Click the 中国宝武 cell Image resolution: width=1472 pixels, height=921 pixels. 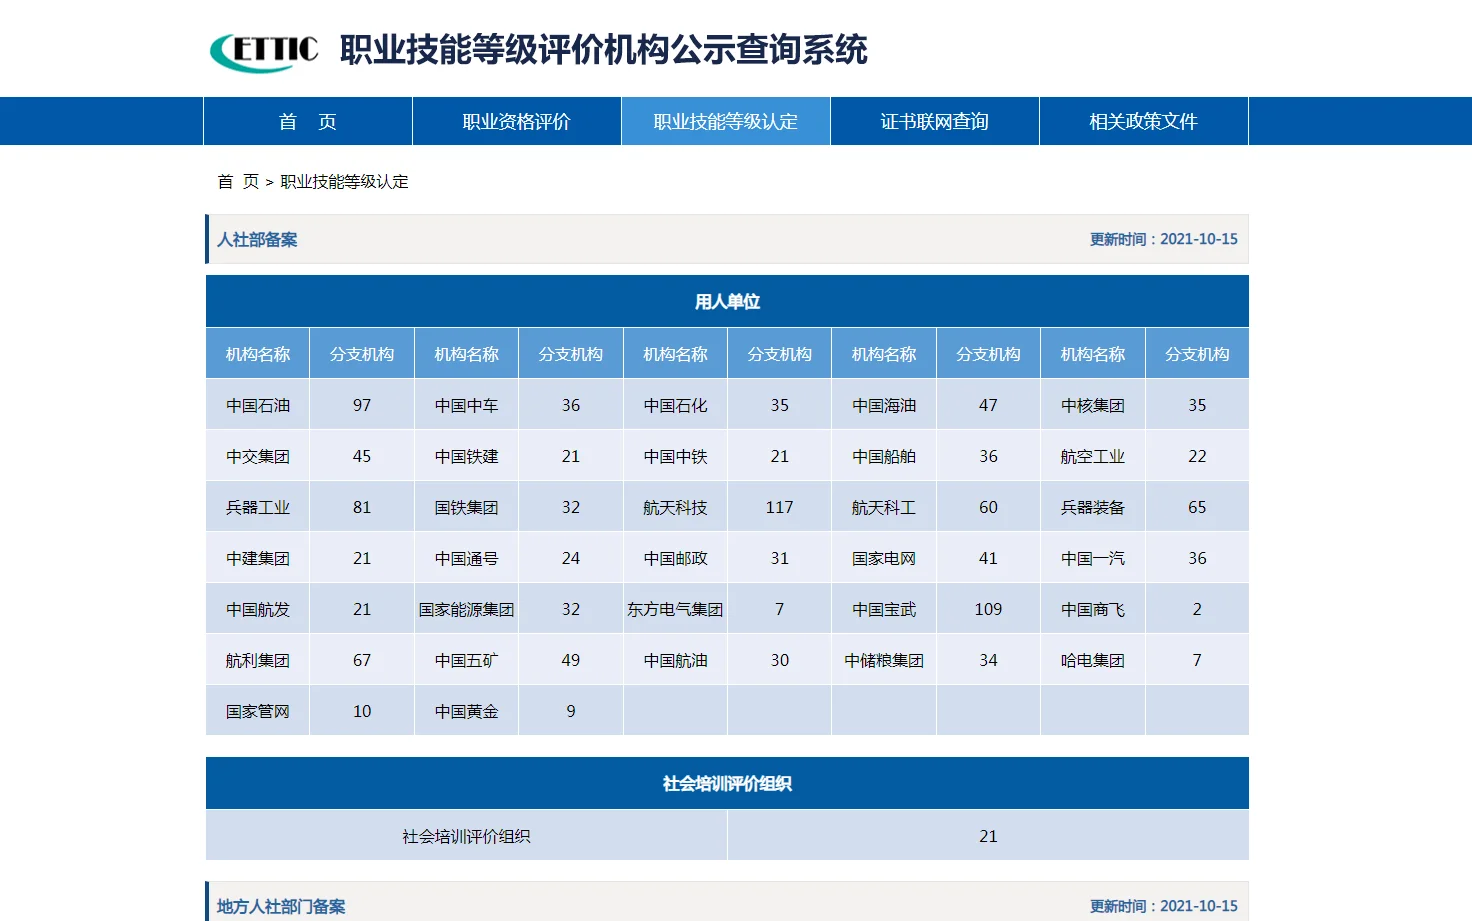coord(883,608)
